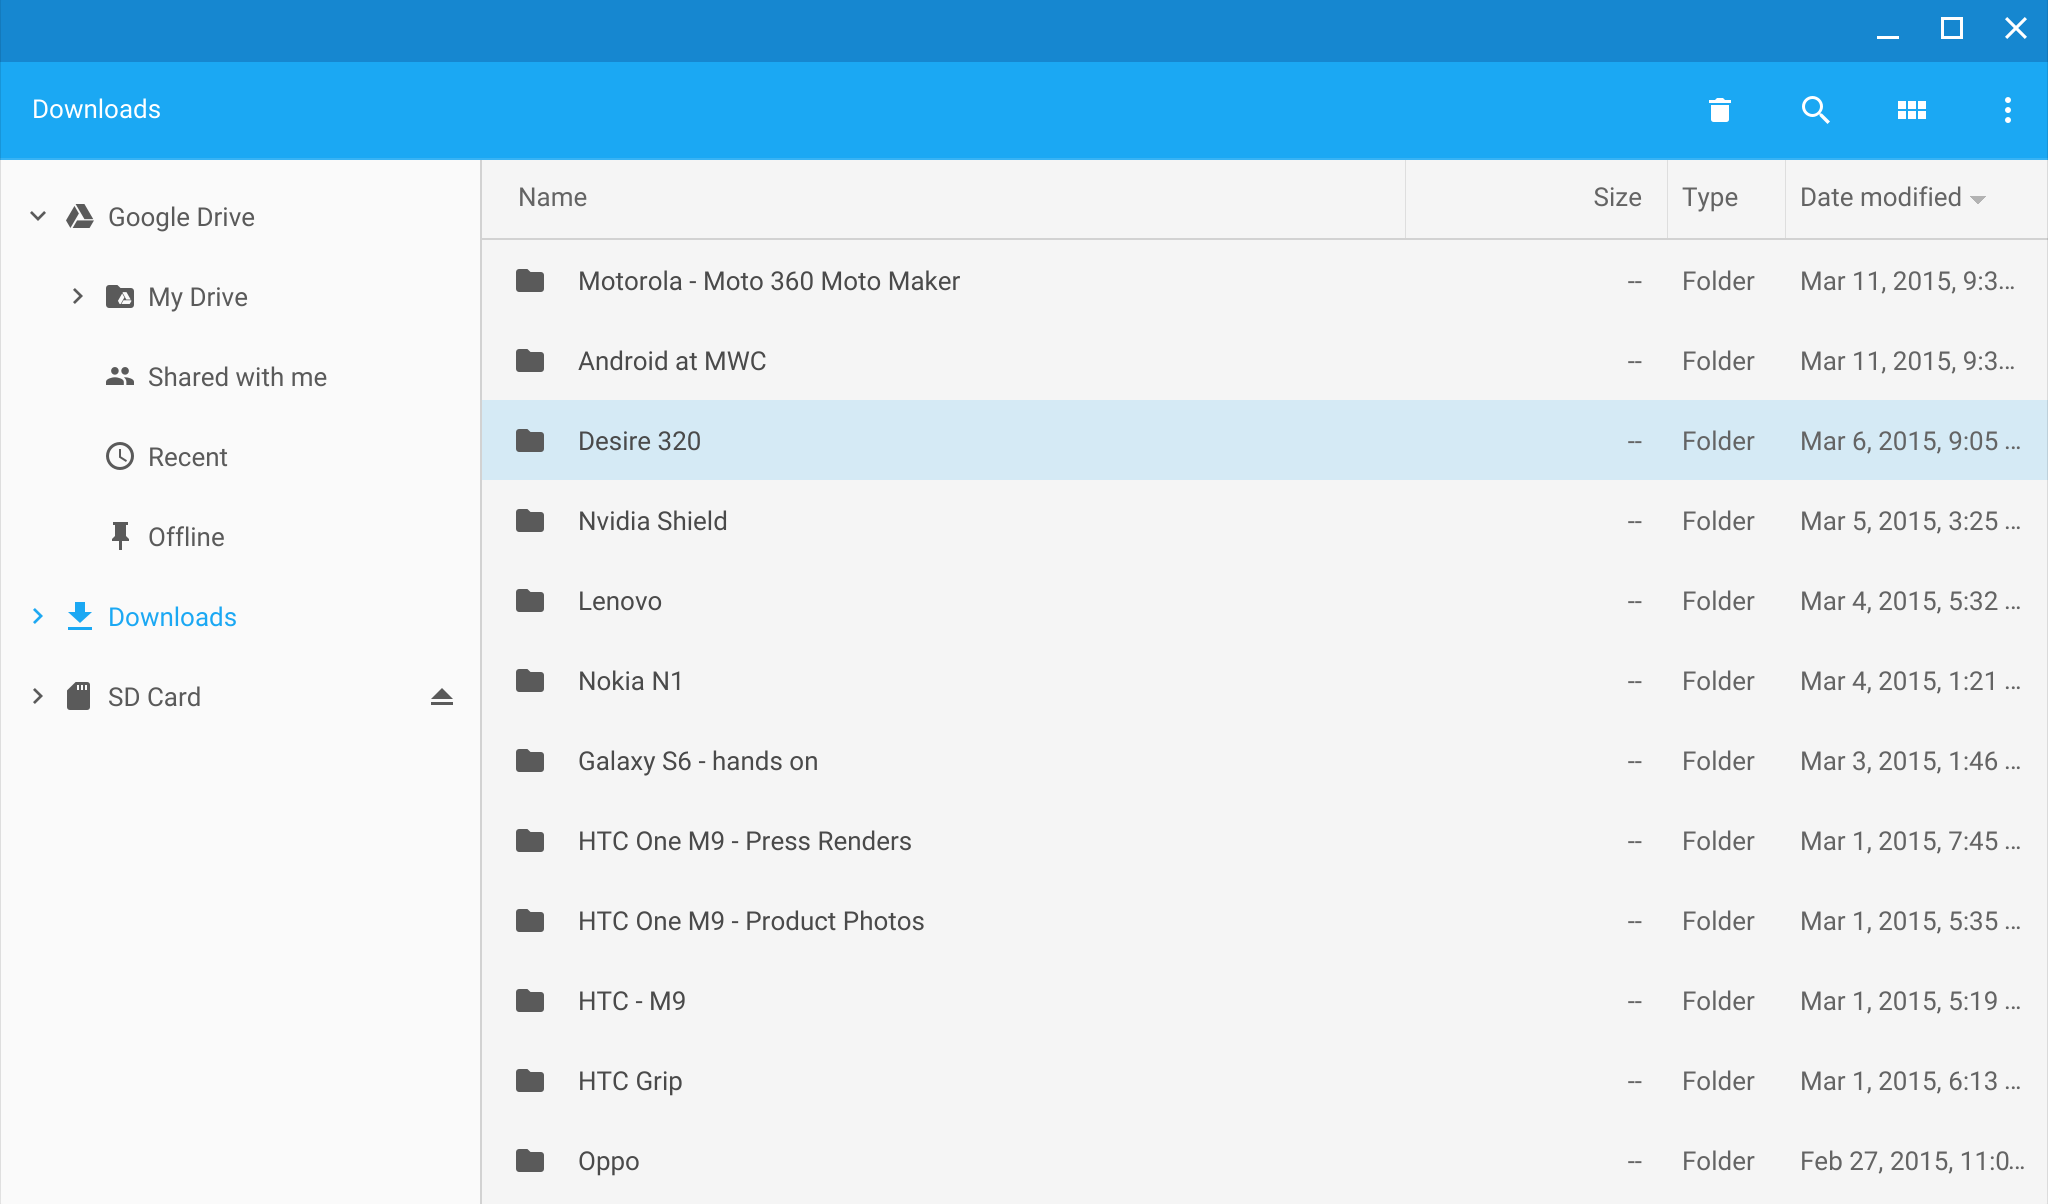The width and height of the screenshot is (2048, 1204).
Task: Click the Date modified column header label
Action: point(1880,197)
